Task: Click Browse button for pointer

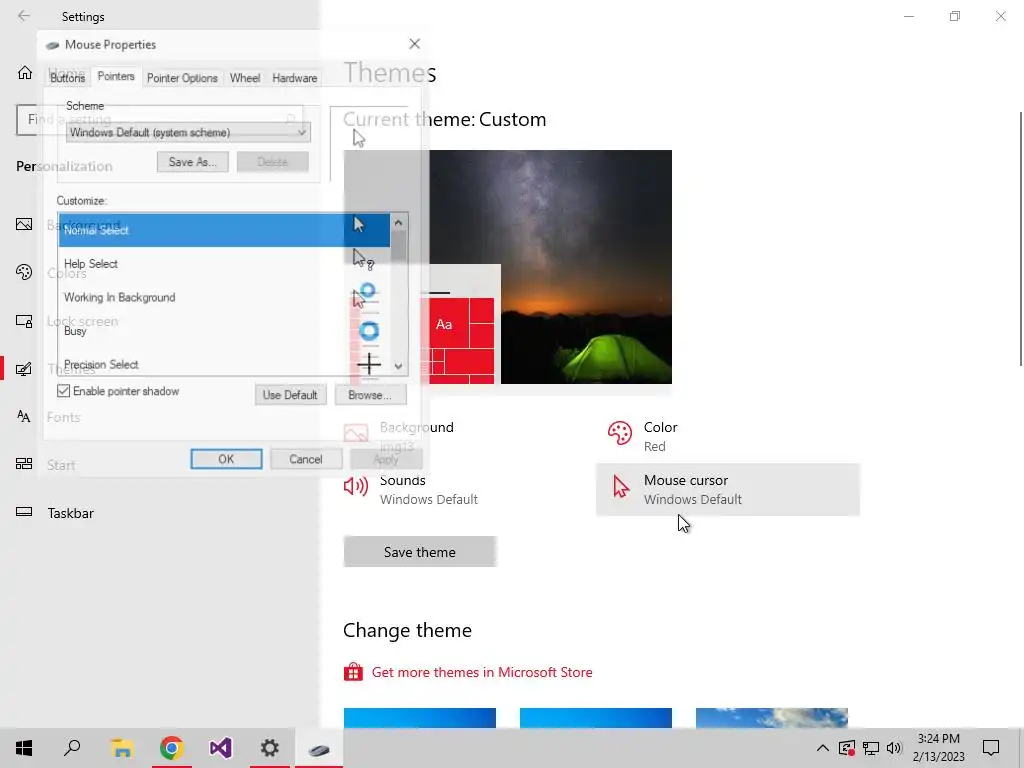Action: (370, 394)
